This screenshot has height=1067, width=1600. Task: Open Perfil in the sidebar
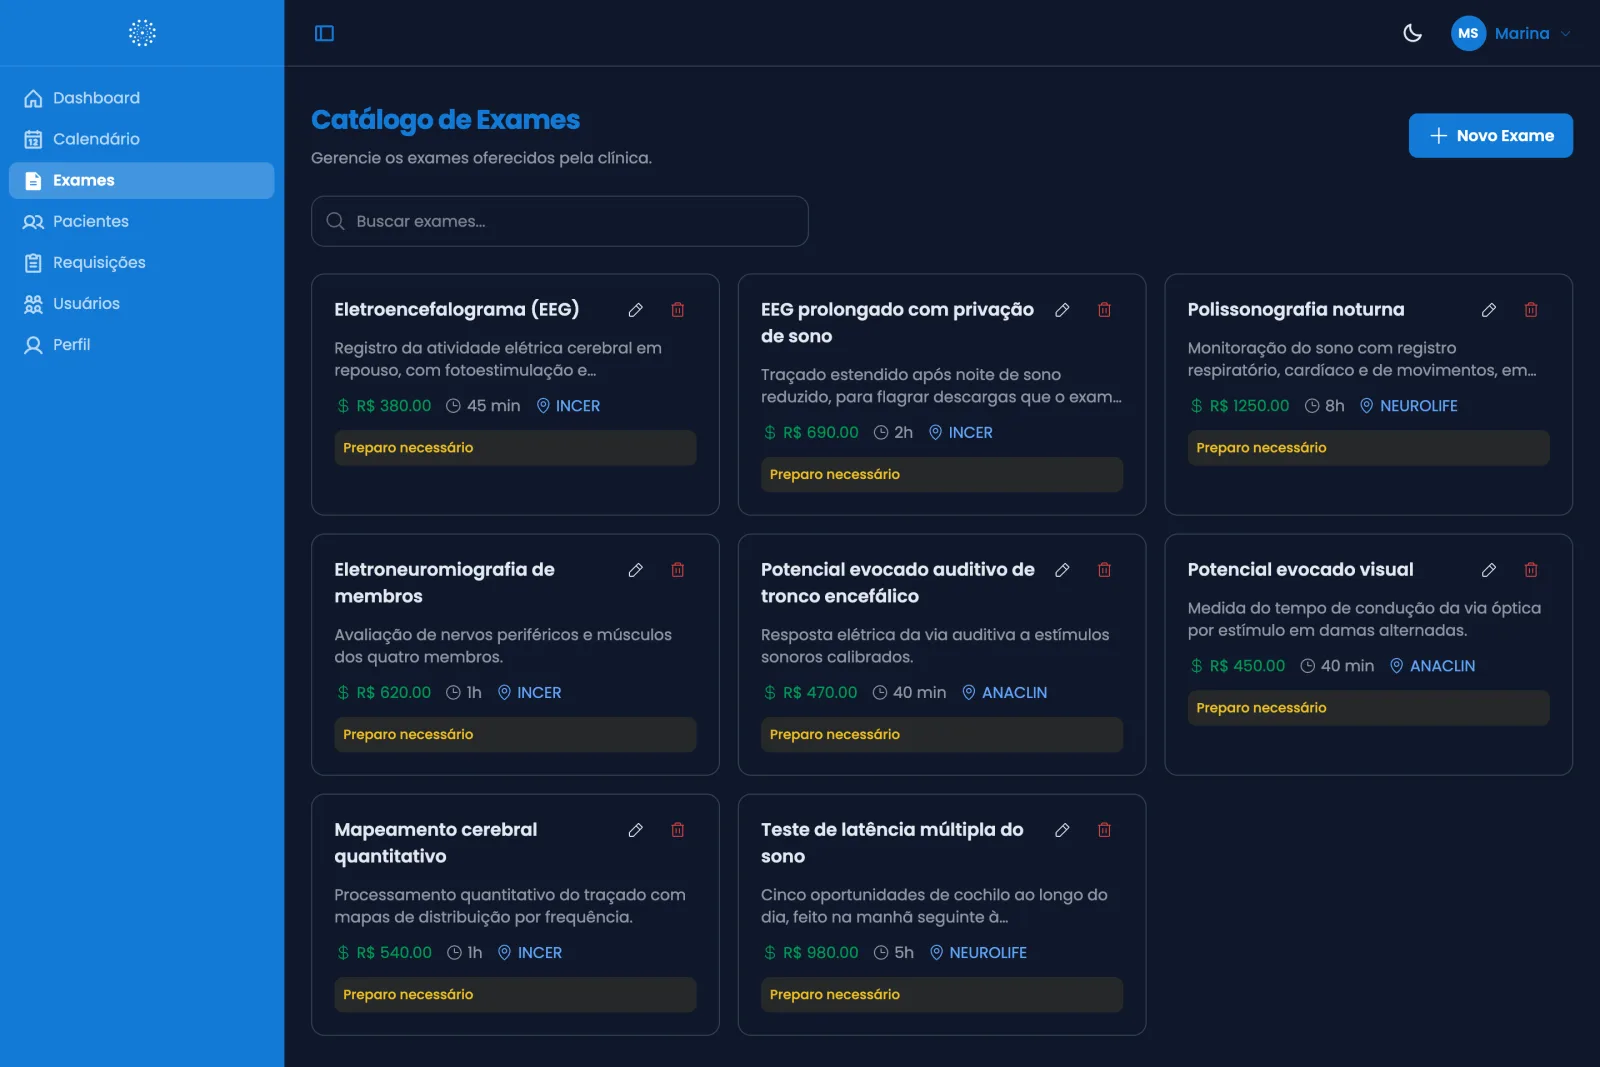(x=142, y=344)
